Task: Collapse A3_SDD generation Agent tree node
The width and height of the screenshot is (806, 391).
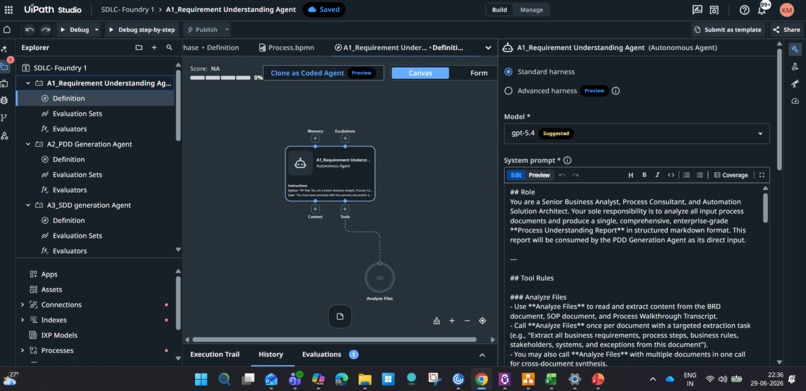Action: [28, 206]
